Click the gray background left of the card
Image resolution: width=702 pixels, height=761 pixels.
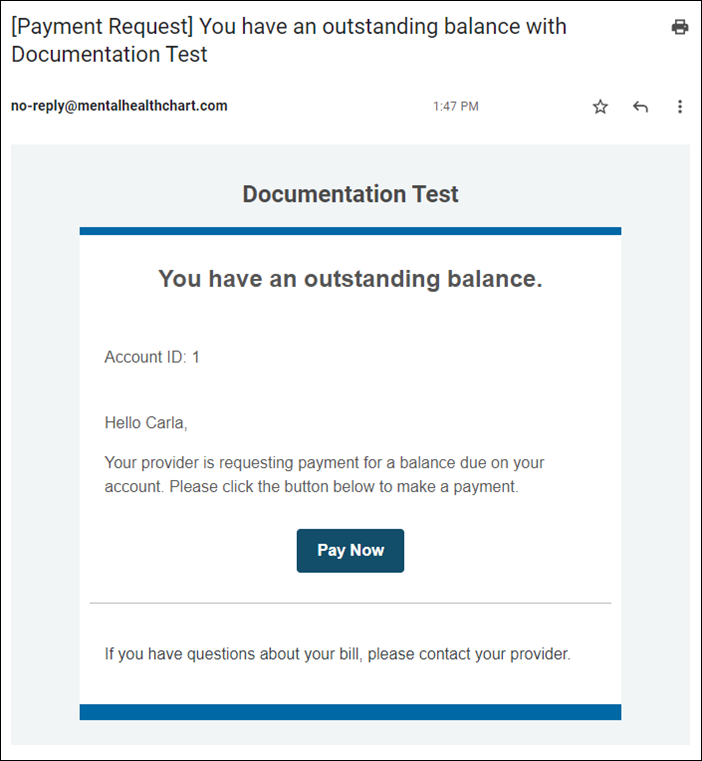[45, 450]
